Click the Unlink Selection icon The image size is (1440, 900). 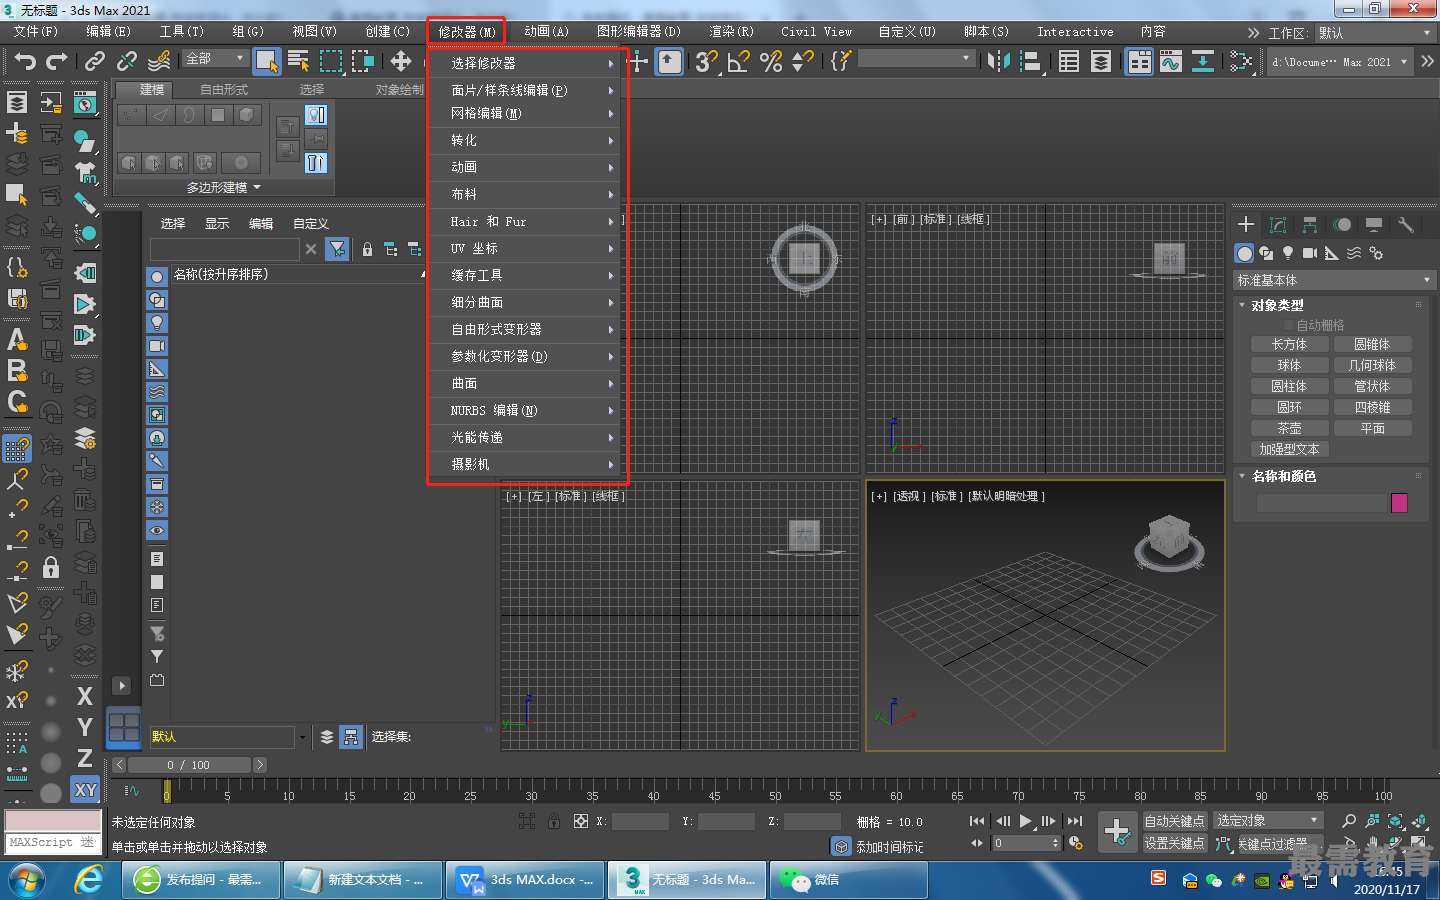tap(127, 62)
